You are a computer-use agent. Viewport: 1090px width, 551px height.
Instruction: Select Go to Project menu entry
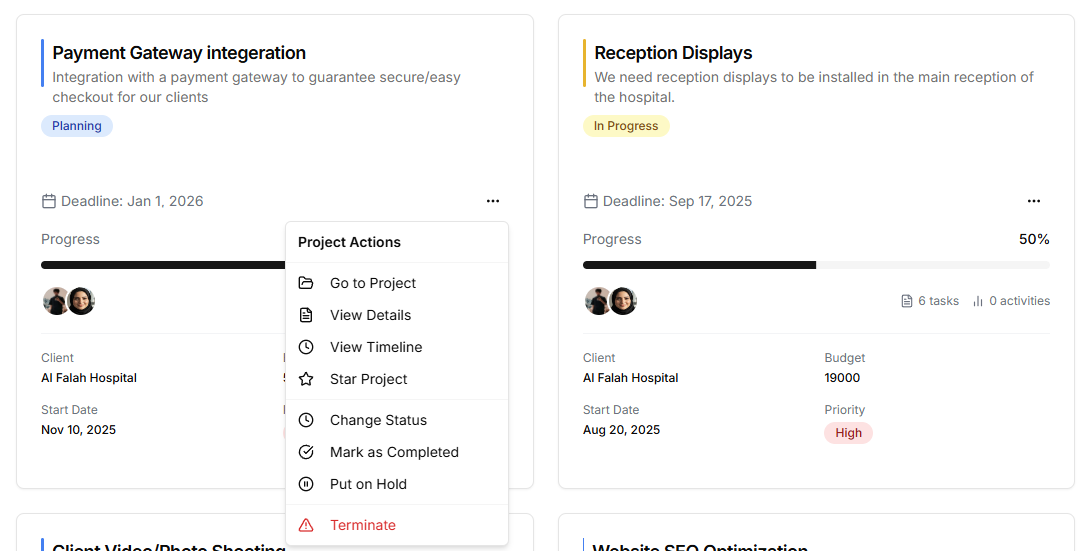372,283
